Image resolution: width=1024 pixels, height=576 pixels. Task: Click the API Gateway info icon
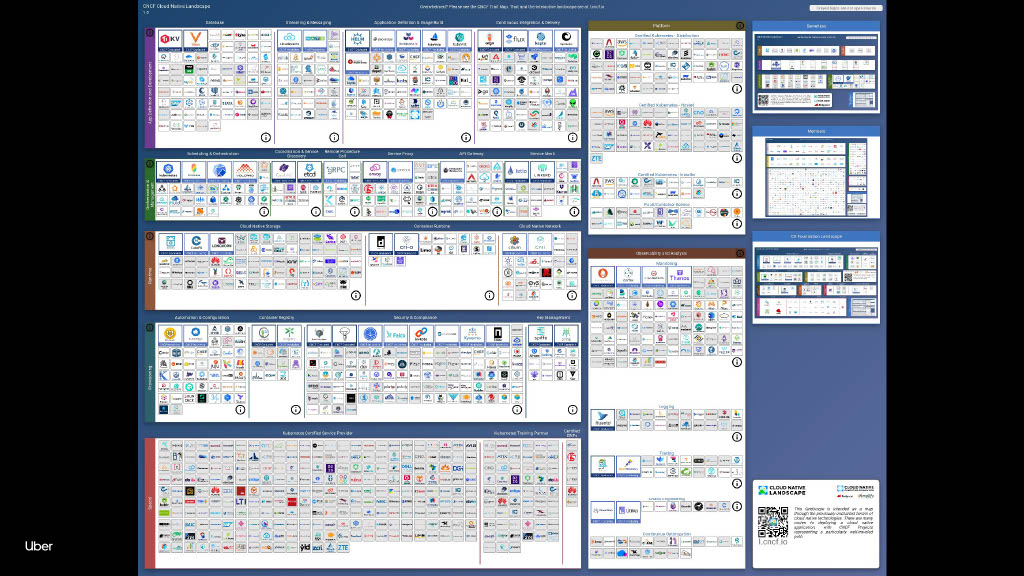497,212
